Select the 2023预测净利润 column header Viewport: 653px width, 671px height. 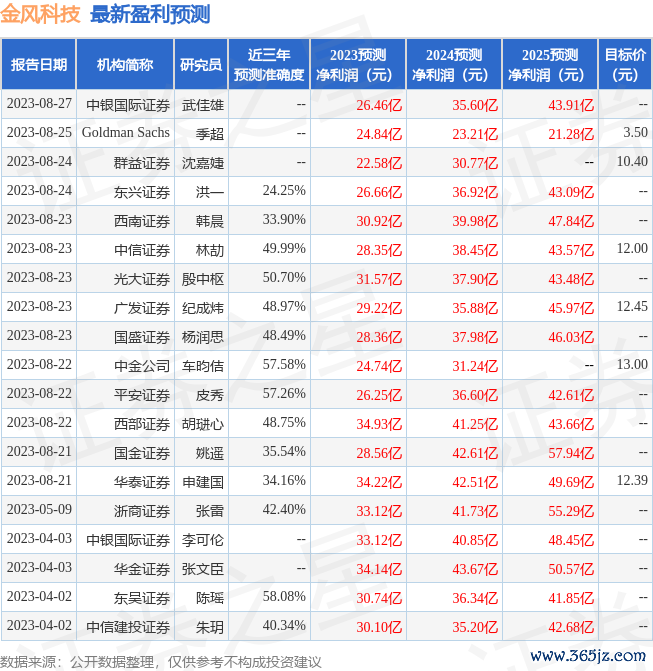point(358,65)
